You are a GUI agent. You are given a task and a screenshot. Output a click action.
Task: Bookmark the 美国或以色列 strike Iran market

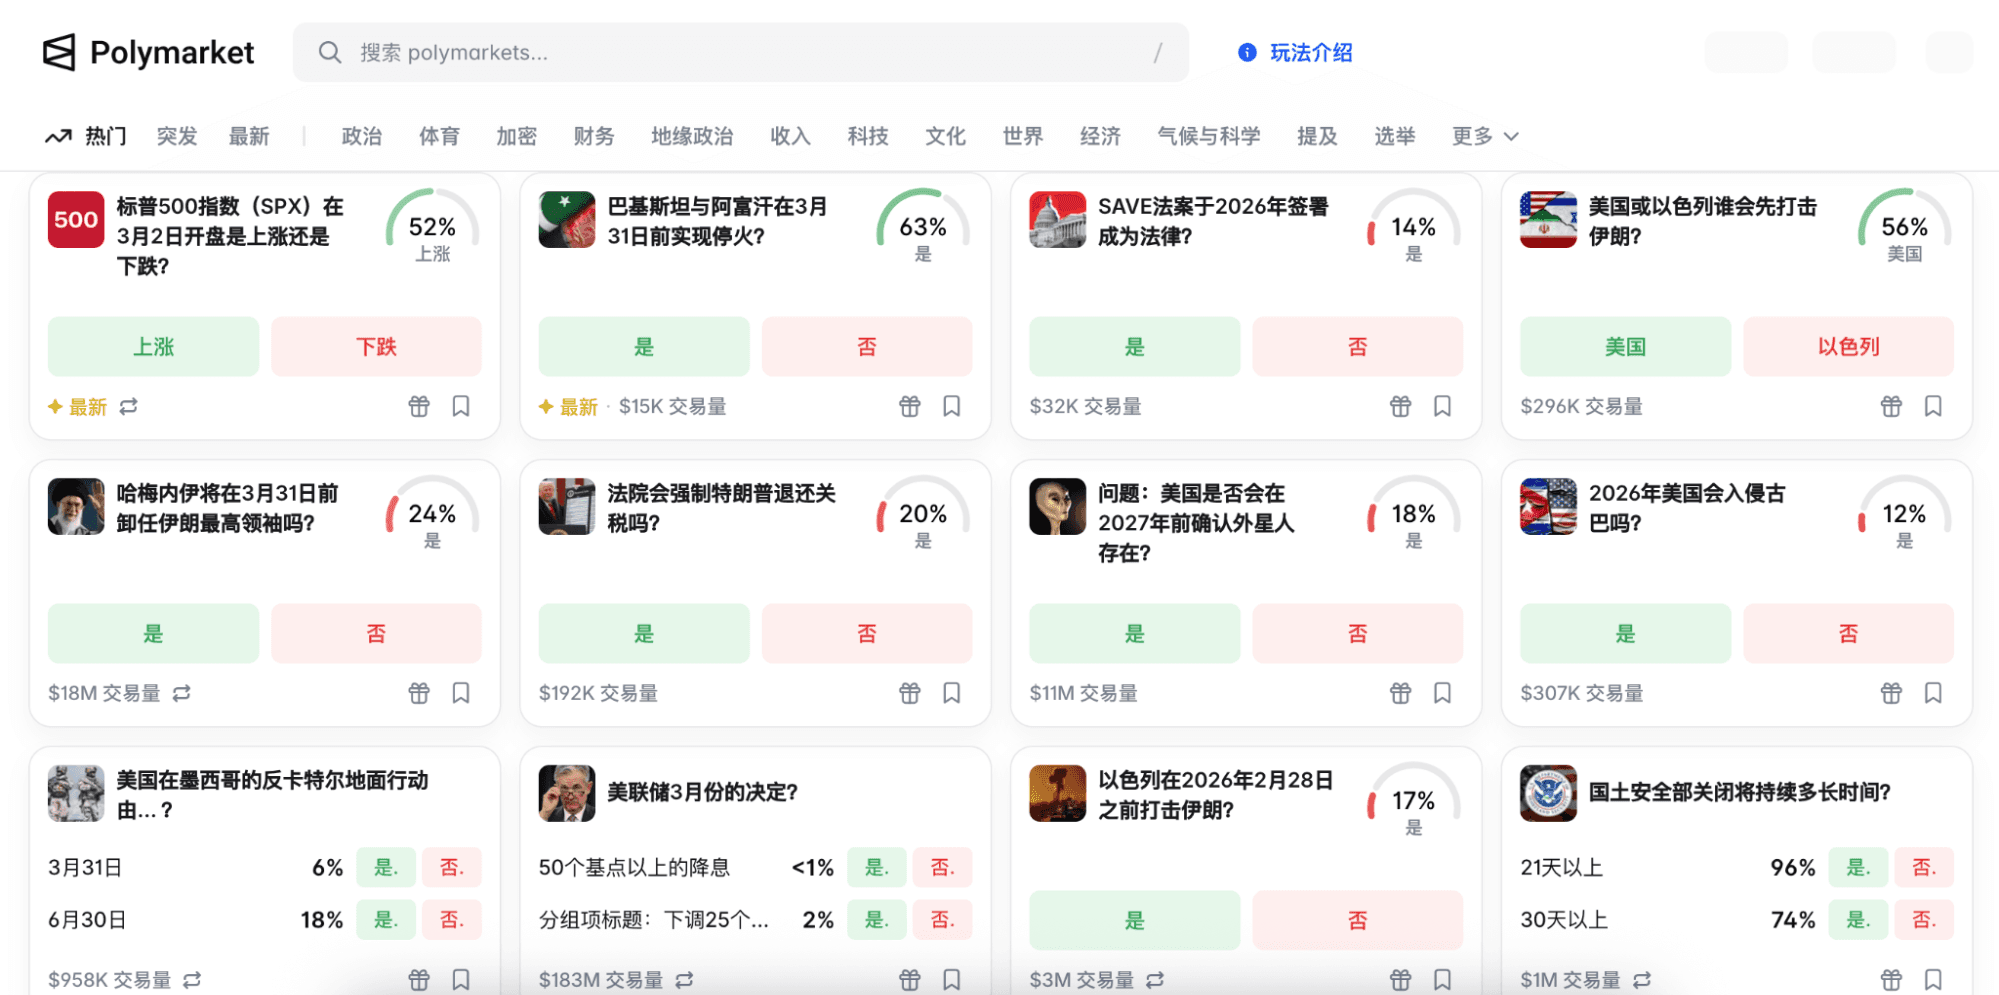1933,406
